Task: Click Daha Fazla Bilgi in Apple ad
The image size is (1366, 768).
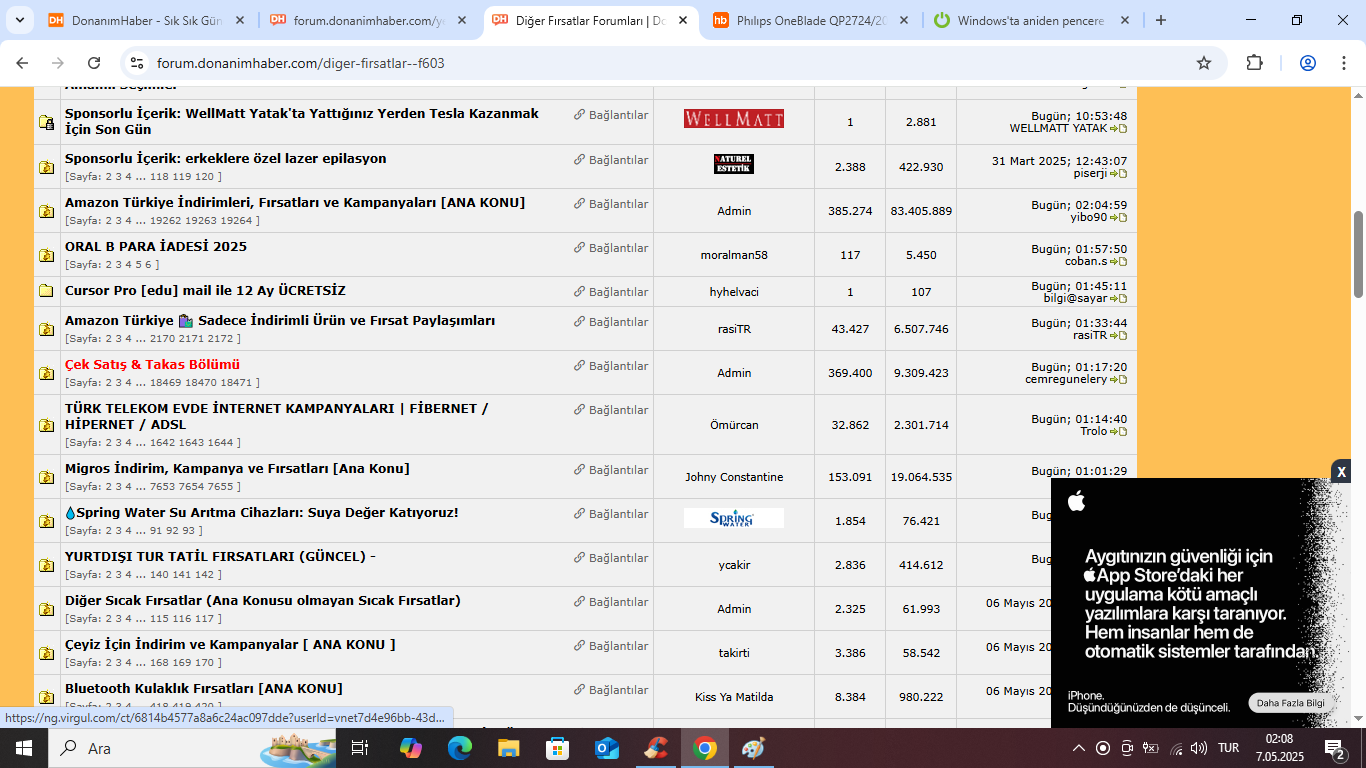Action: coord(1290,703)
